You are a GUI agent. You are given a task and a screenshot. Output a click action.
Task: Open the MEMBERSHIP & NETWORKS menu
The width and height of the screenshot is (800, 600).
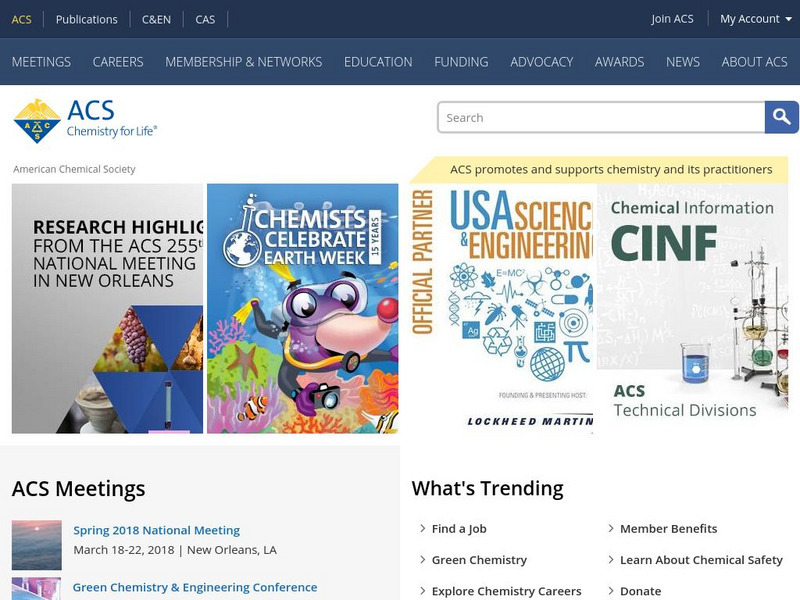click(243, 62)
